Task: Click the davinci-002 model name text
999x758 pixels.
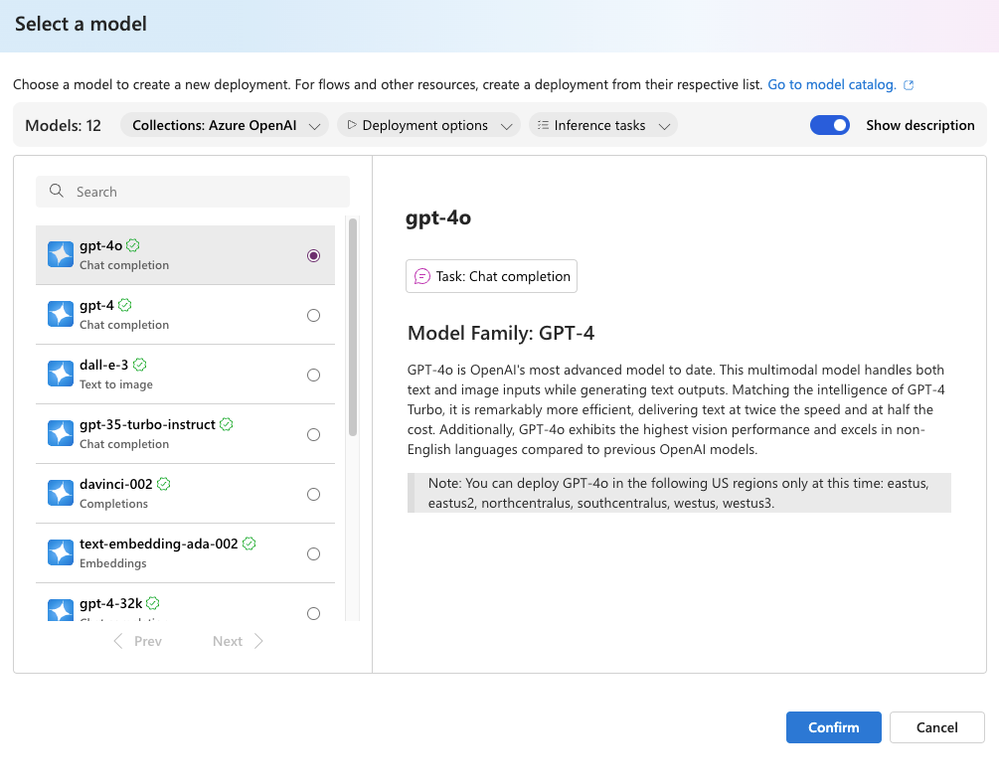Action: click(116, 484)
